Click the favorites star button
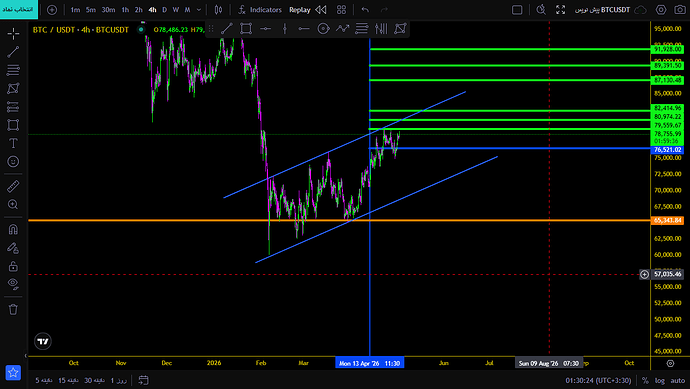690x389 pixels. point(13,373)
